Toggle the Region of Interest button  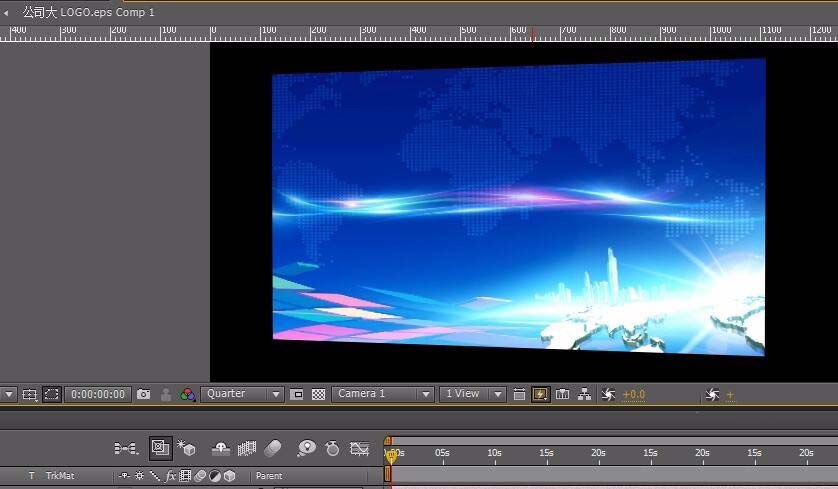tap(297, 394)
